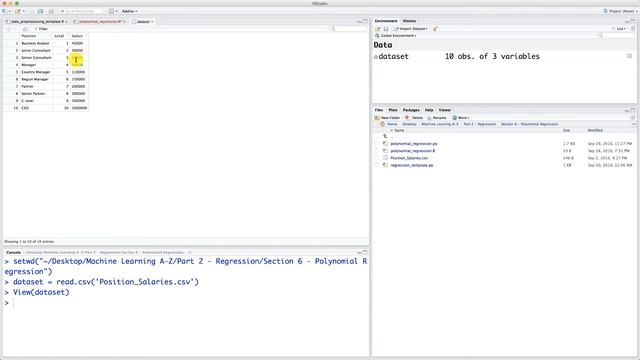
Task: Tick checkbox for polynomial_regression.R
Action: pyautogui.click(x=376, y=151)
